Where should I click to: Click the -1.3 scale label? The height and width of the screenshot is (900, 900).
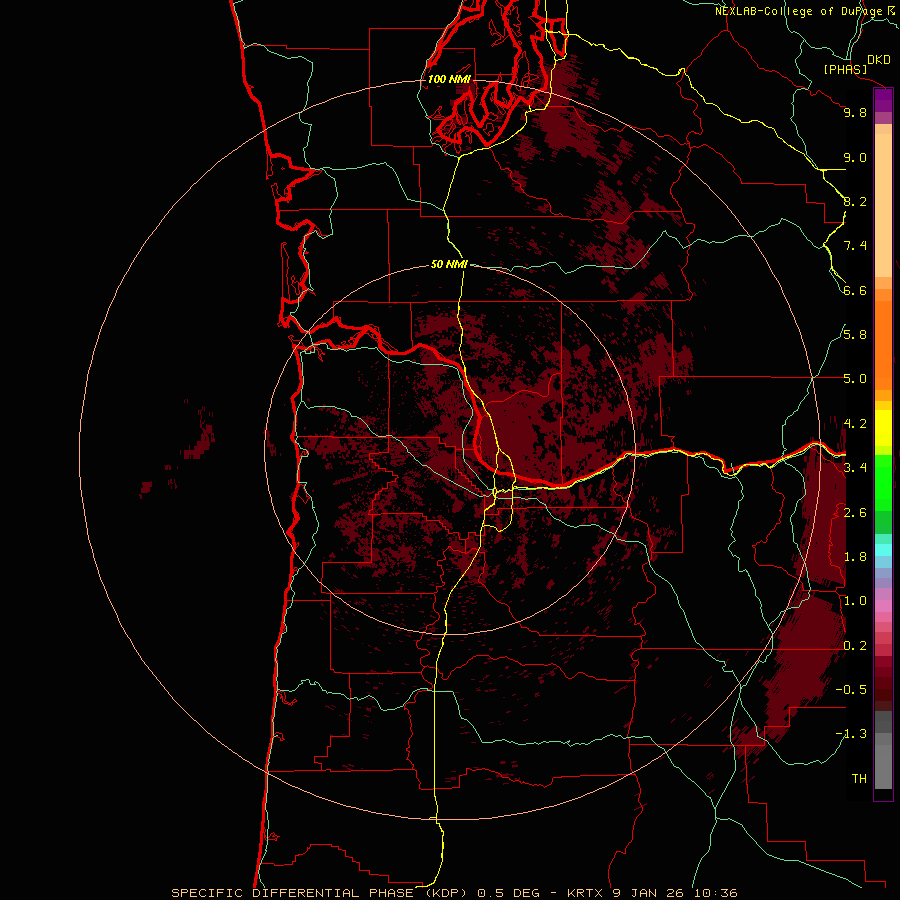[x=851, y=734]
